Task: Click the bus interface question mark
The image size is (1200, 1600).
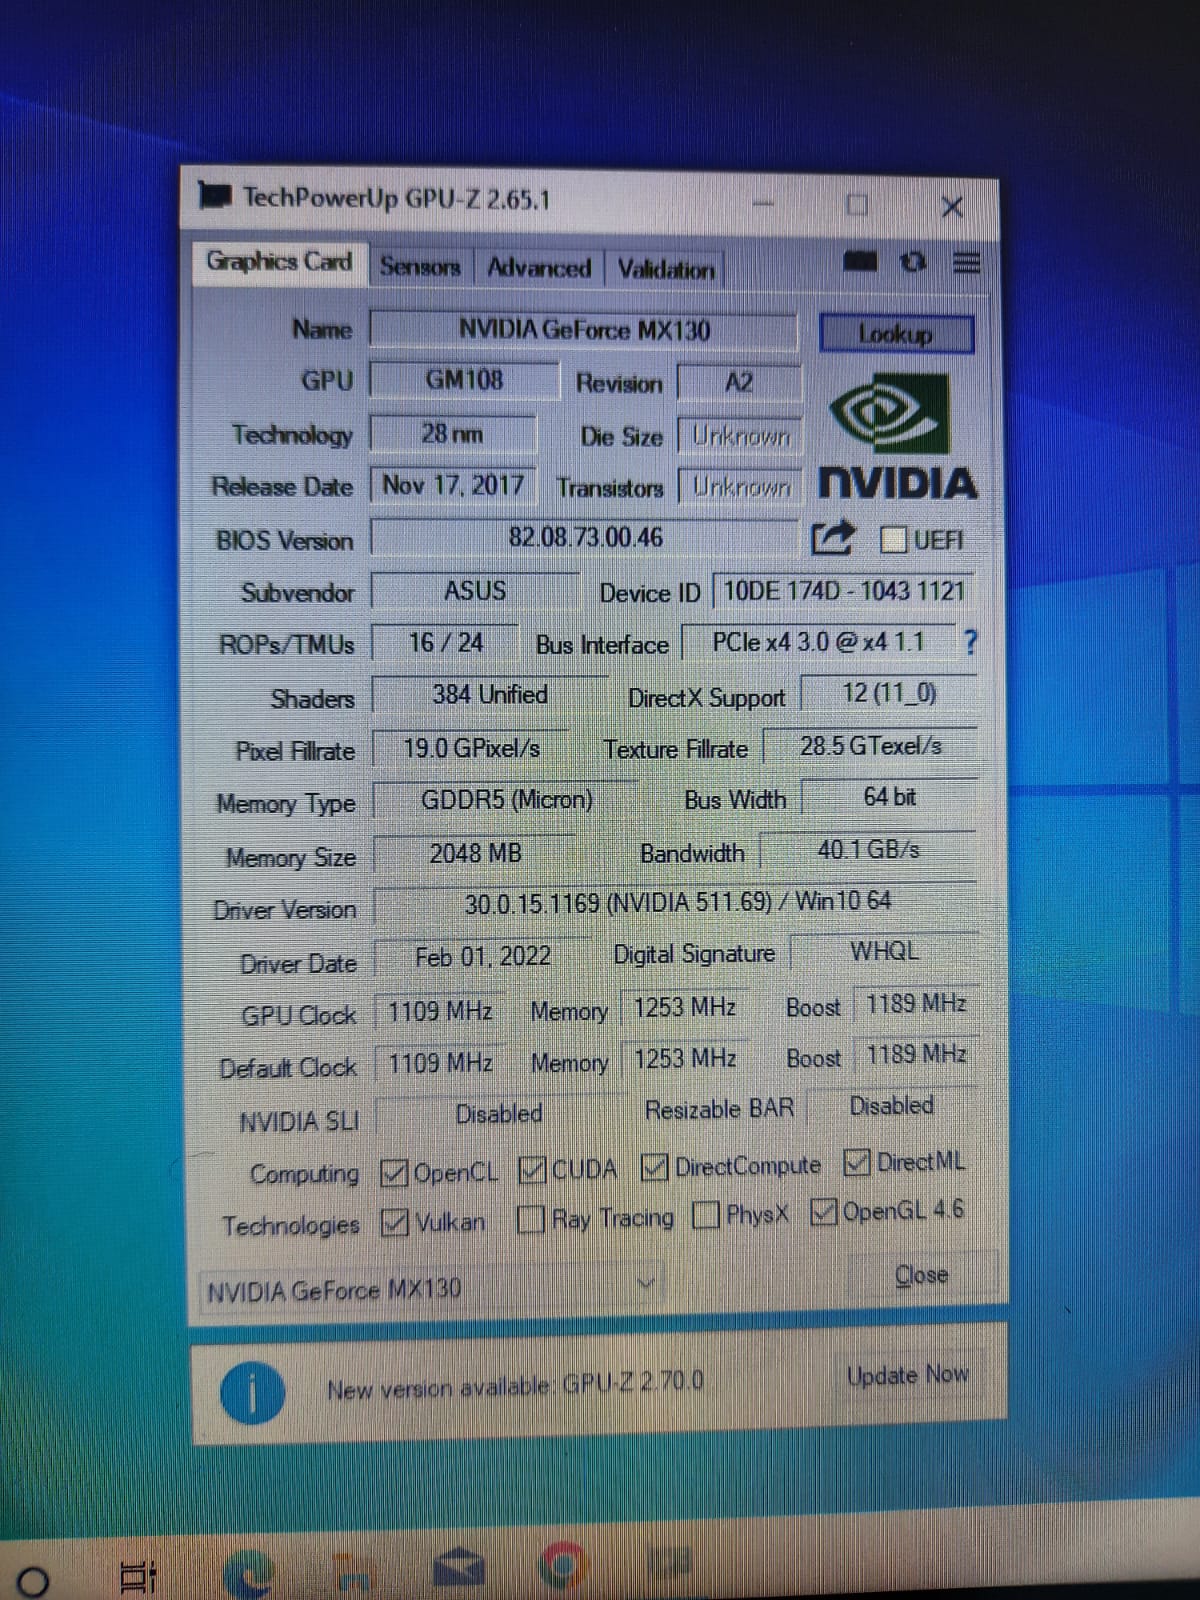Action: [968, 642]
